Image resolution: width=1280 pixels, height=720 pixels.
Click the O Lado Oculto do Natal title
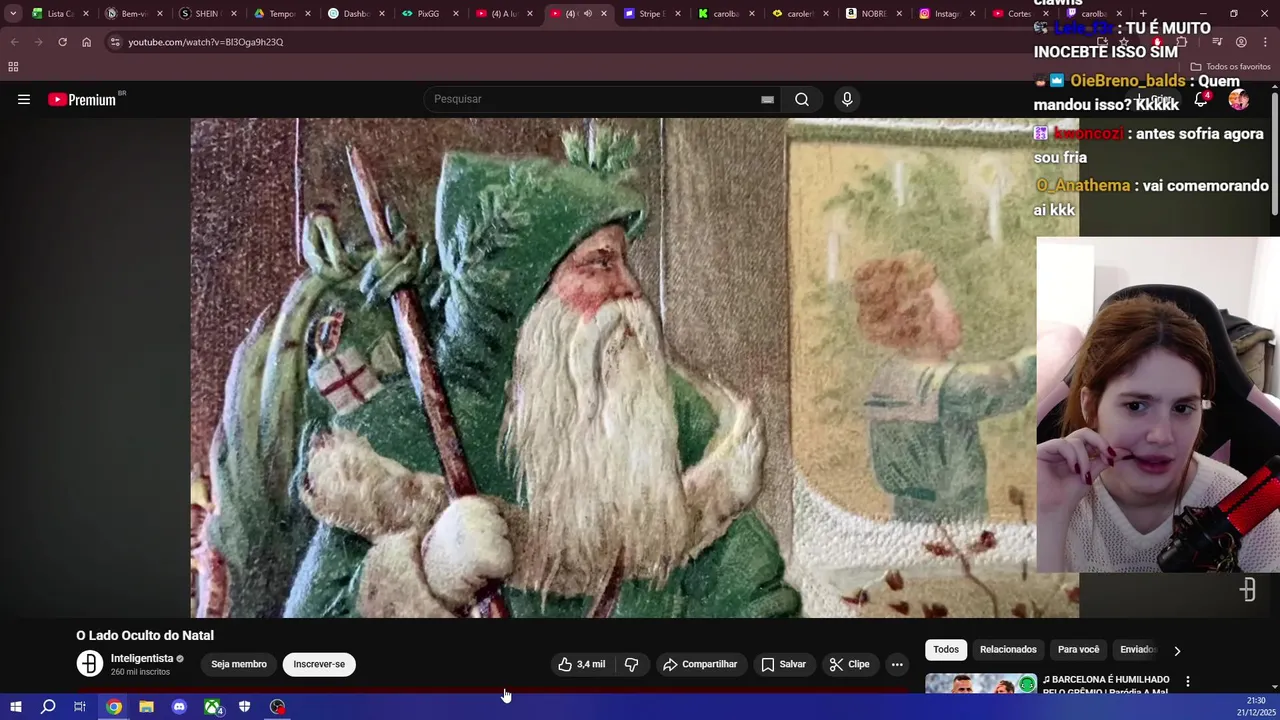pos(145,635)
